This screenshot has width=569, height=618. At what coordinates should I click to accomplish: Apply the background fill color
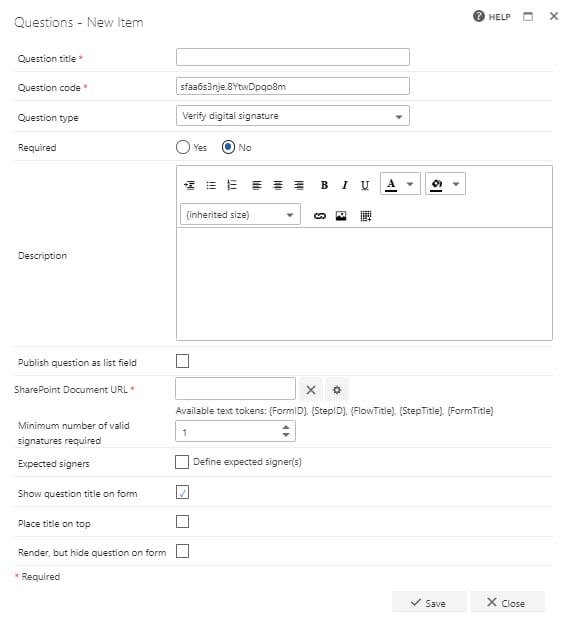[436, 184]
